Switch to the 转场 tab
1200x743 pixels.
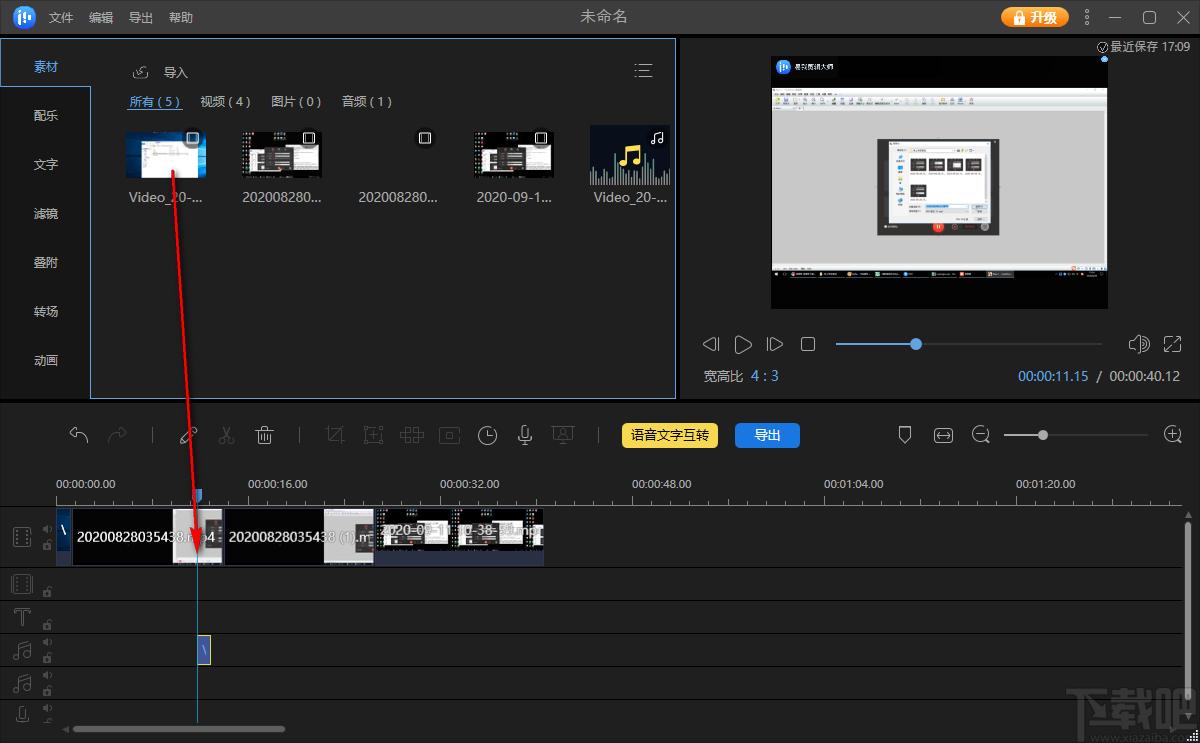(x=46, y=311)
